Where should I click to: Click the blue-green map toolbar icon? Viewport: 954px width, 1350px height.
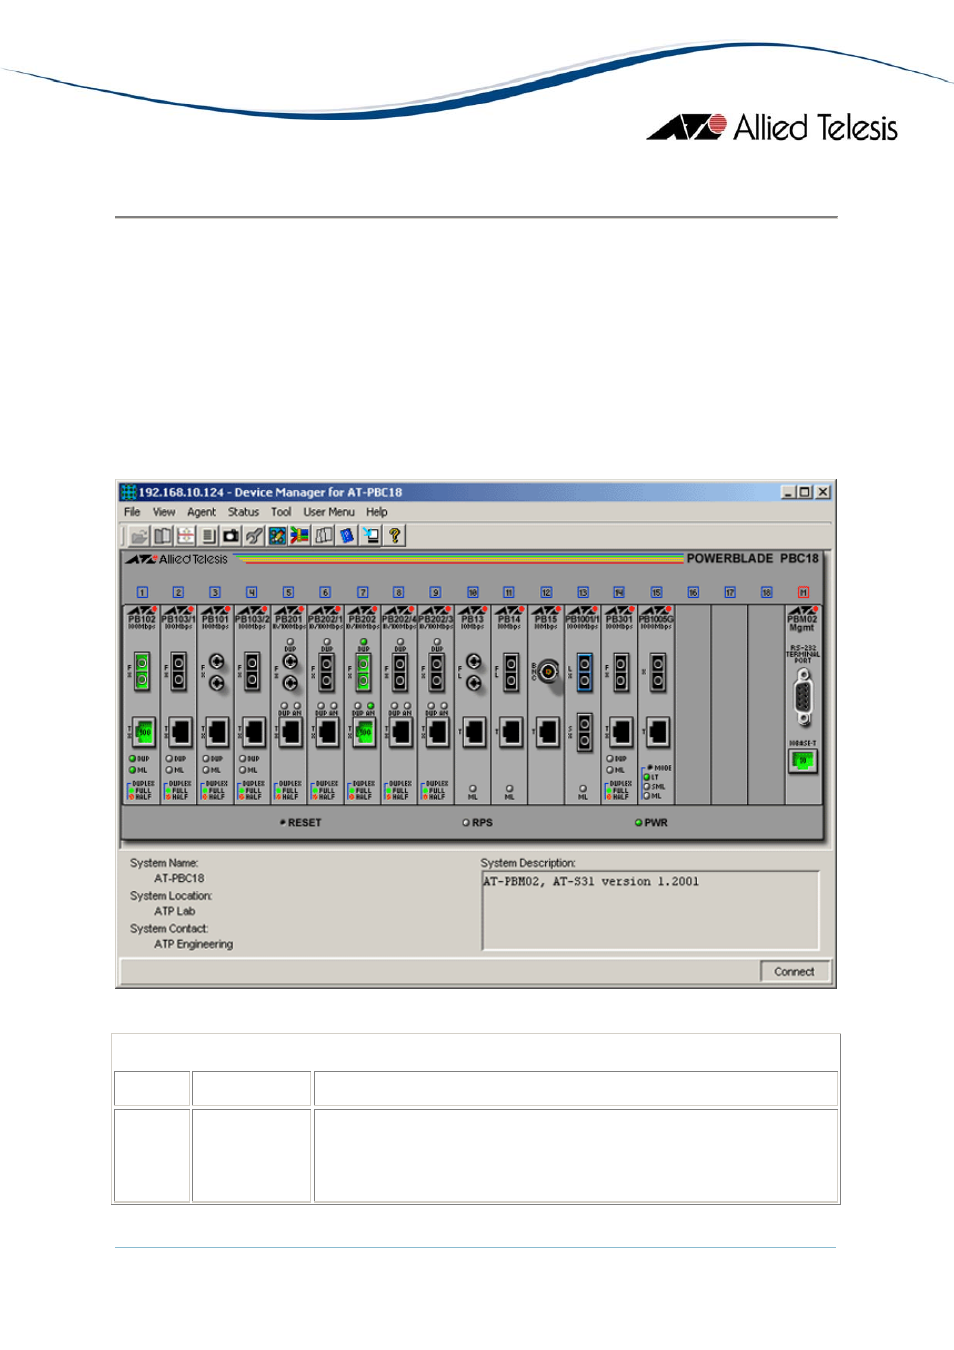[x=277, y=536]
